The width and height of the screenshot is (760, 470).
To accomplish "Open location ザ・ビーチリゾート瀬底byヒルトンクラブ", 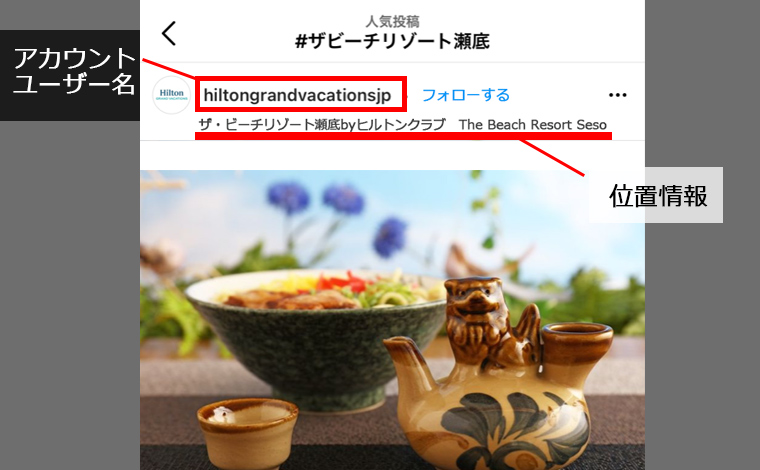I will [322, 125].
